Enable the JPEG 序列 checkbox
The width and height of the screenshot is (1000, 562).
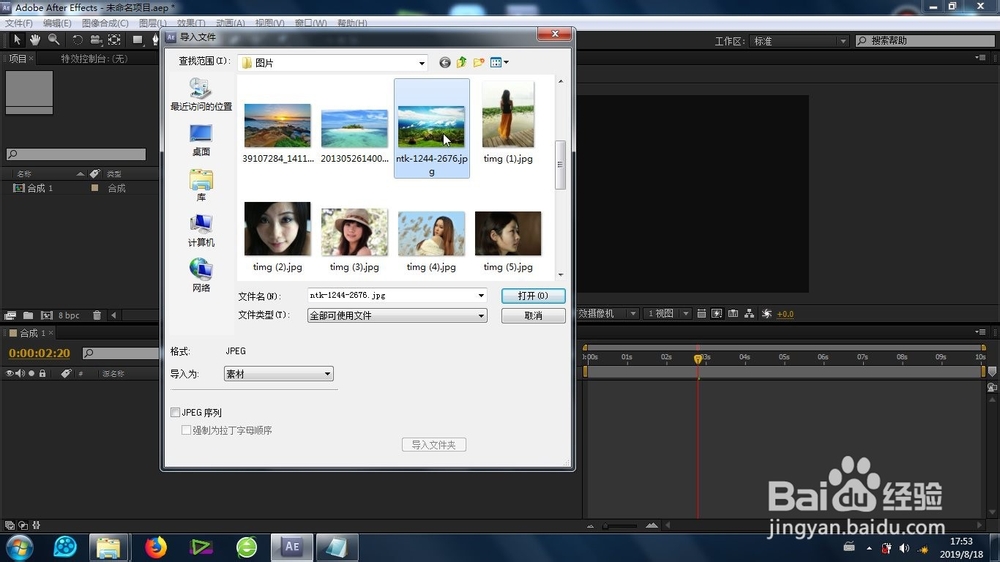click(175, 413)
